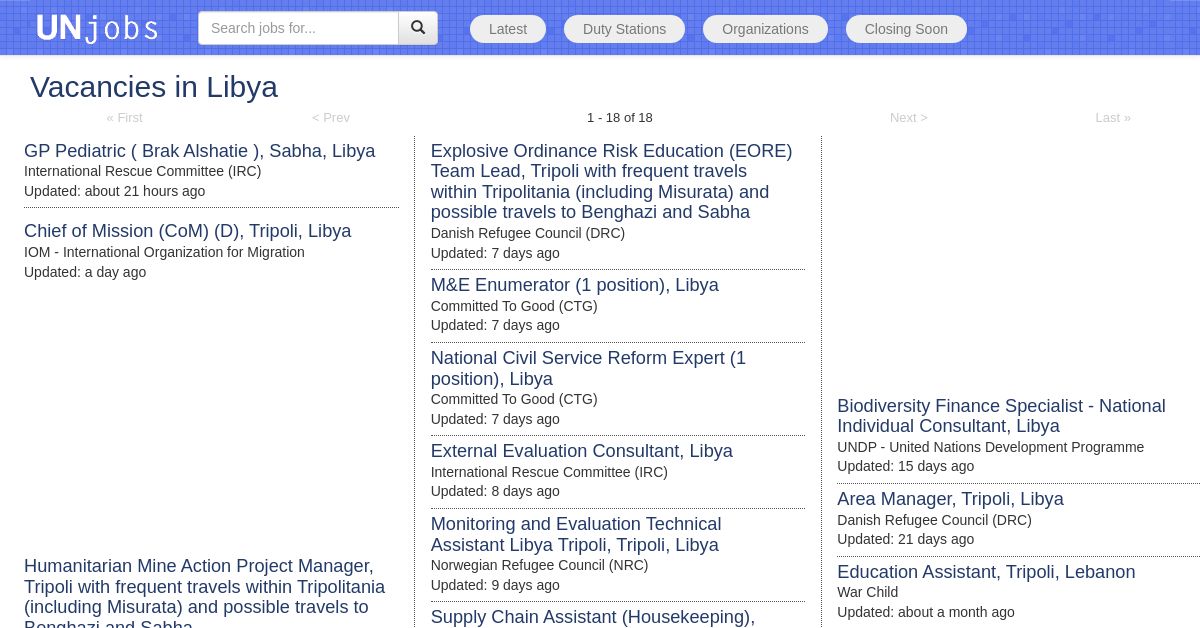Viewport: 1200px width, 628px height.
Task: Open Biodiversity Finance Specialist vacancy
Action: tap(1001, 416)
